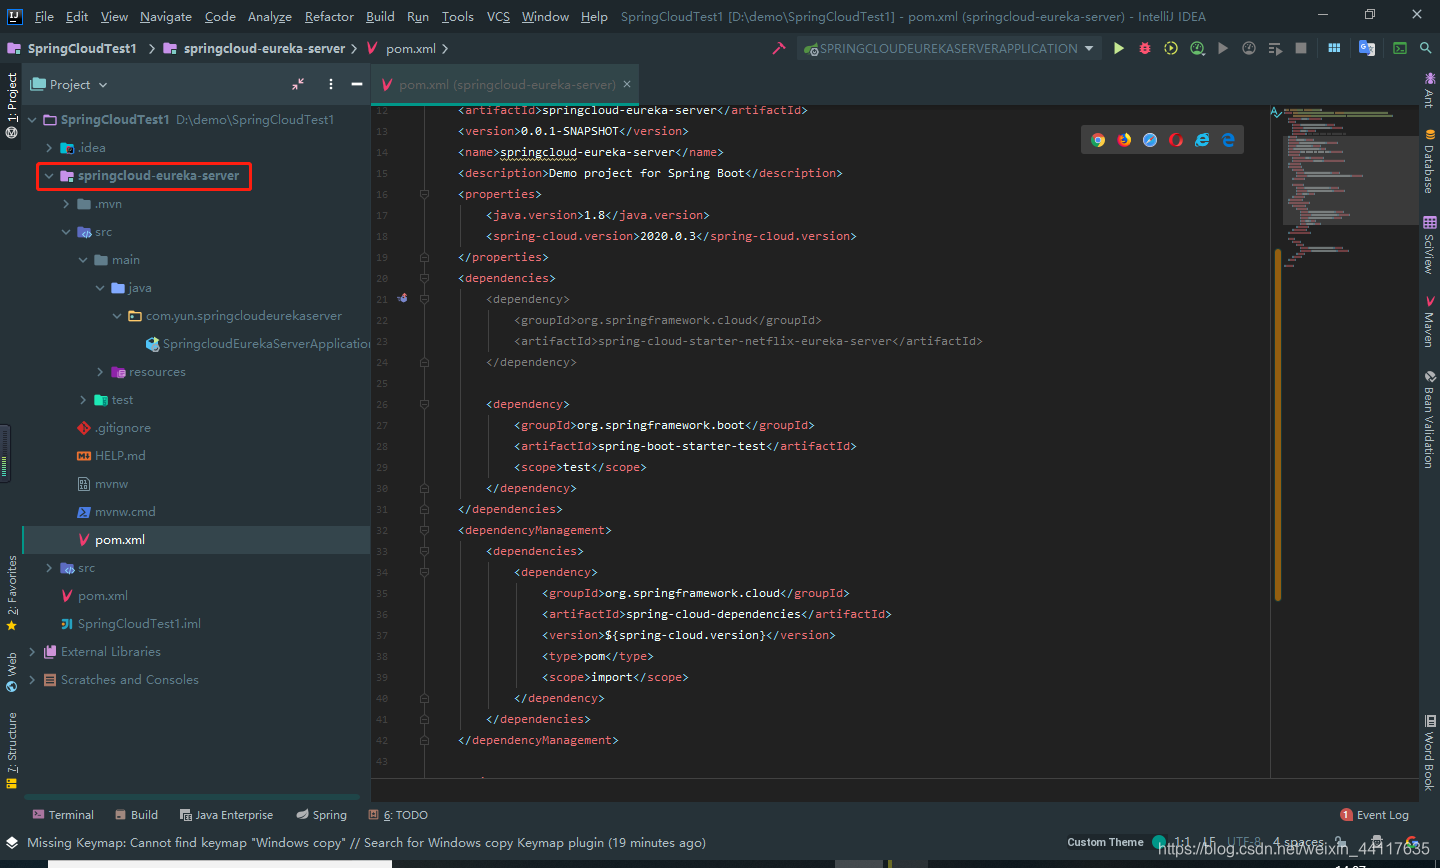Fold the dependencies block at line 20
Screen dimensions: 1440x868
(424, 278)
